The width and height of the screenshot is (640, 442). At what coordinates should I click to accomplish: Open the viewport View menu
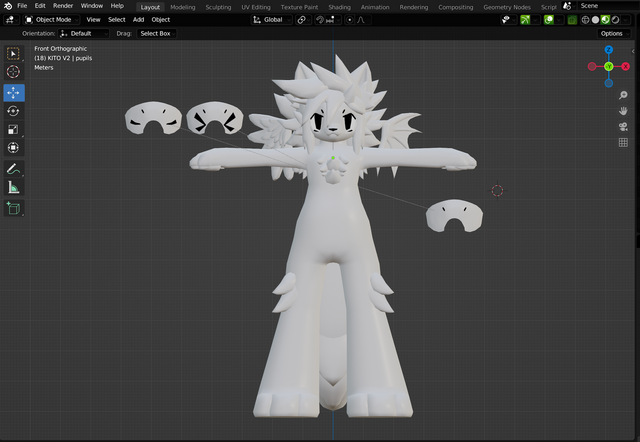(93, 20)
